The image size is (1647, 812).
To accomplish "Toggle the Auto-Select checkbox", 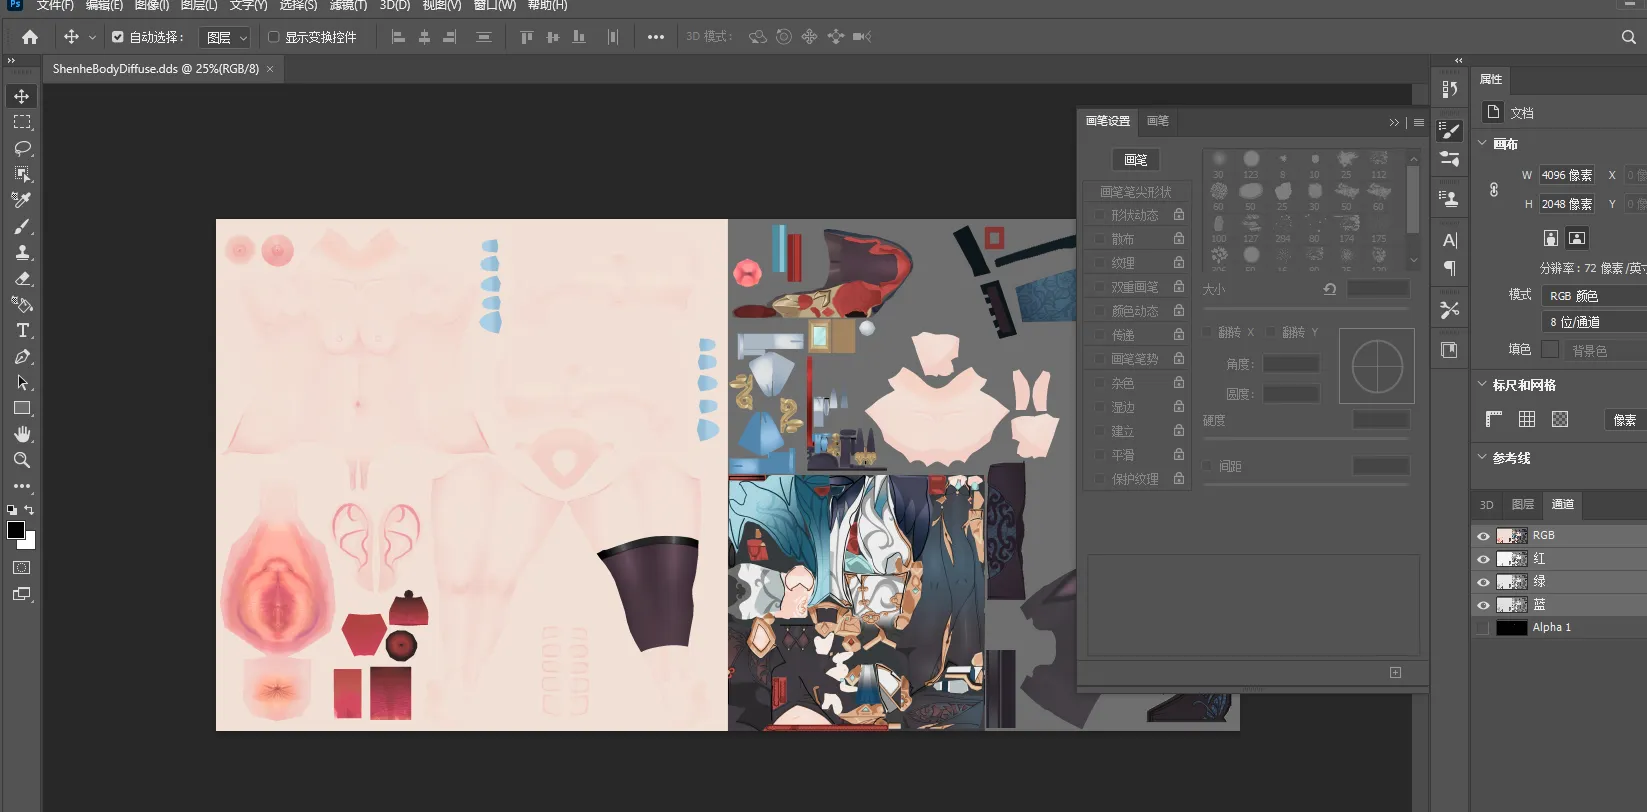I will [x=118, y=37].
